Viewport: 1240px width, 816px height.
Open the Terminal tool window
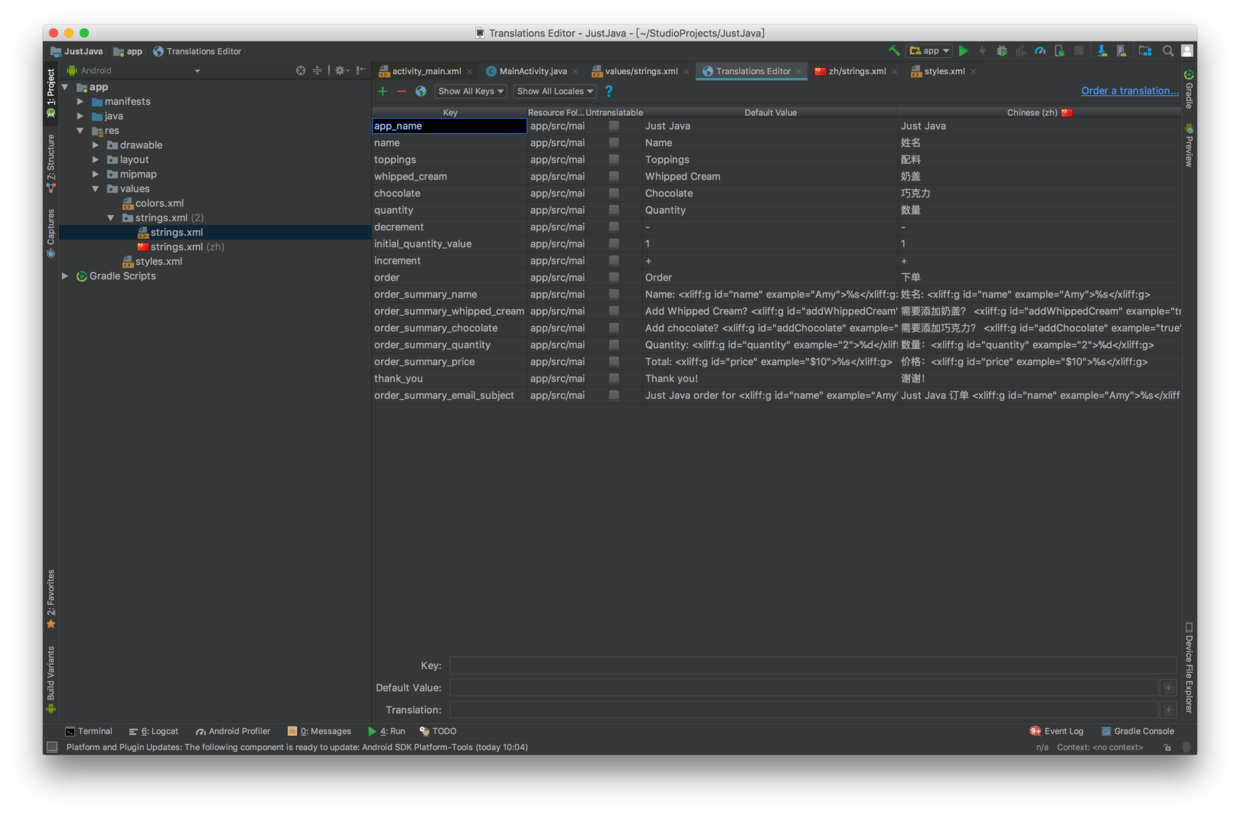[89, 731]
